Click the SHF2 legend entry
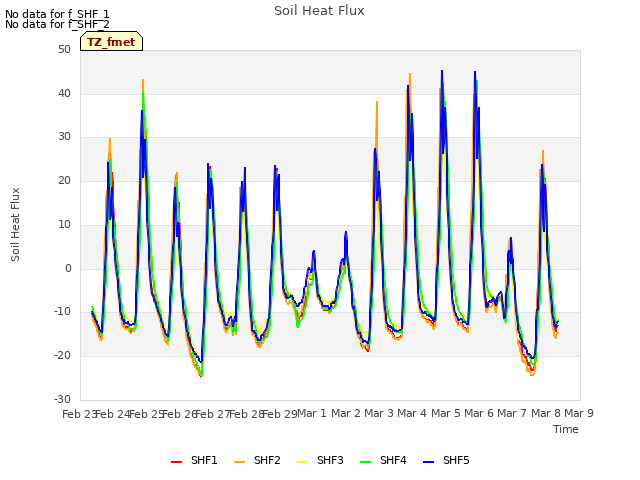 click(x=257, y=460)
